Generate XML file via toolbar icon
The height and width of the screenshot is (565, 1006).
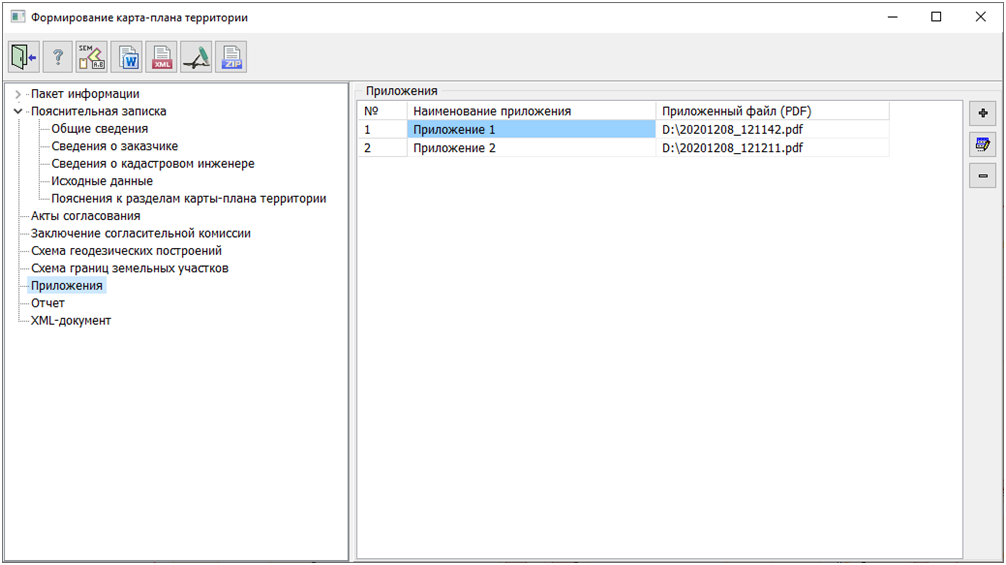161,57
